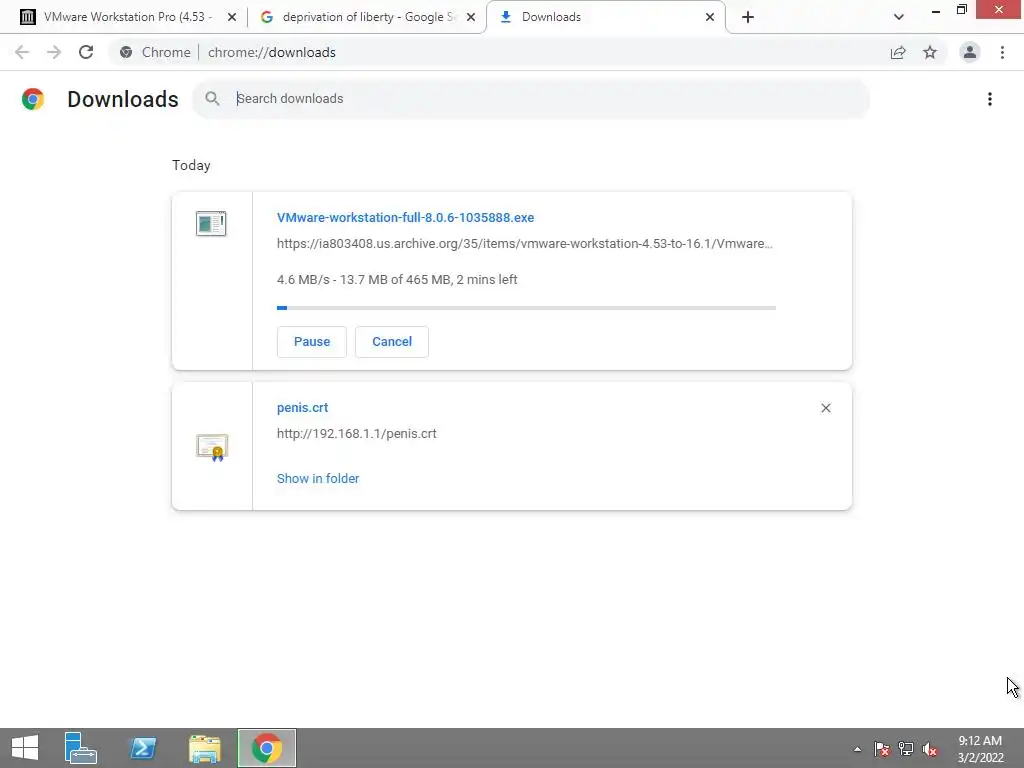This screenshot has width=1024, height=768.
Task: Pause the VMware download
Action: pyautogui.click(x=312, y=342)
